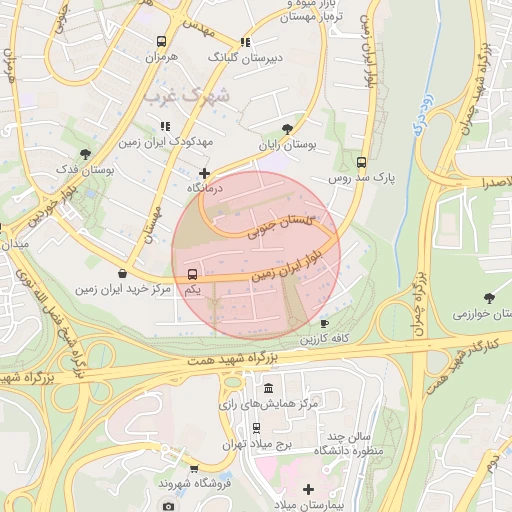Select the Hemmat highway label
This screenshot has height=512, width=512.
click(232, 359)
